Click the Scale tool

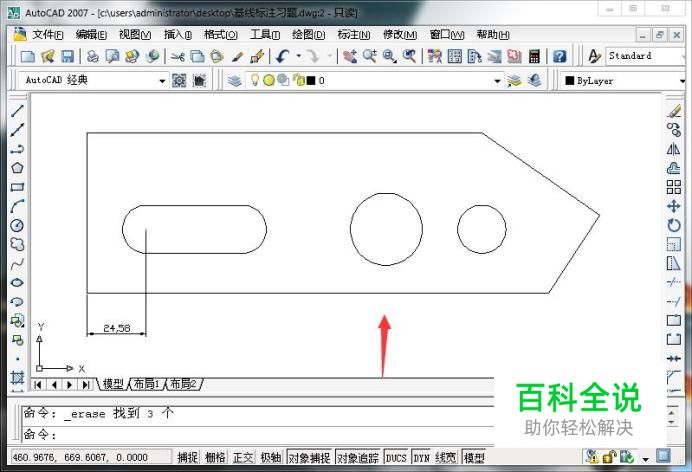point(673,244)
